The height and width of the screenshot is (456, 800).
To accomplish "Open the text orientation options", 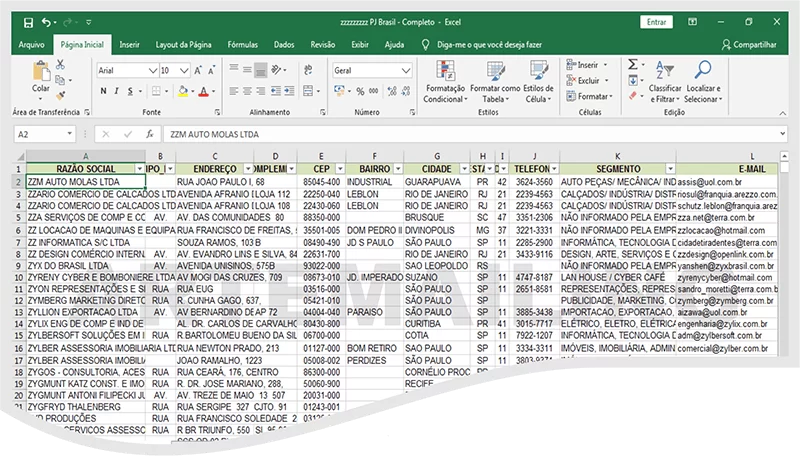I will pyautogui.click(x=278, y=70).
